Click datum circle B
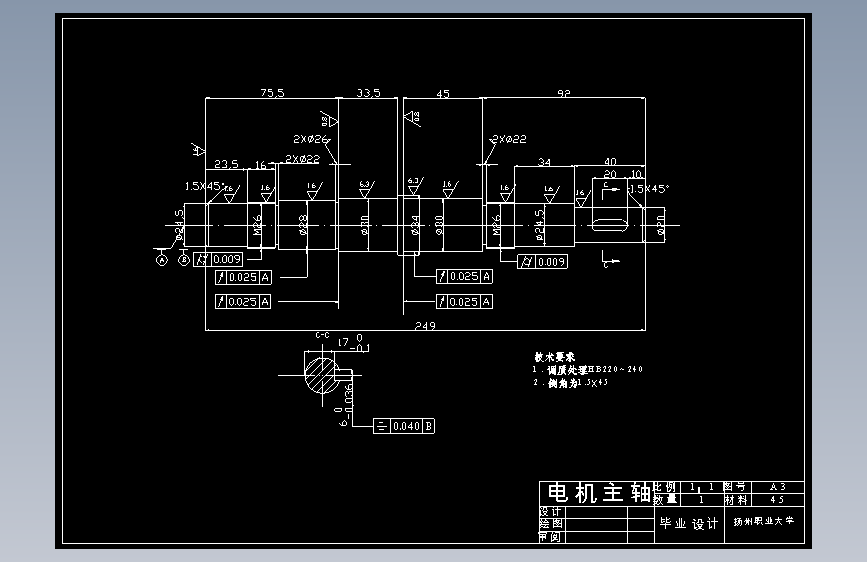Screen dimensions: 867x562 184,259
